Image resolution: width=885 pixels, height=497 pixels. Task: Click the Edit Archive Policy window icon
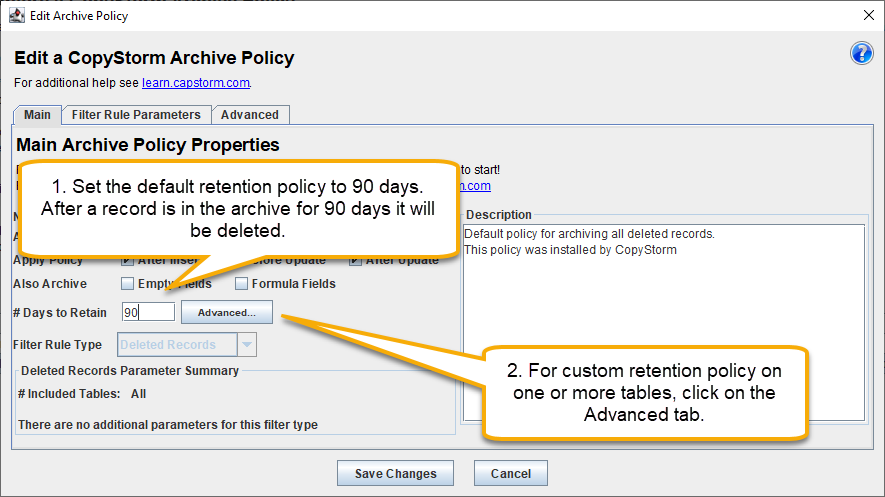[x=17, y=15]
